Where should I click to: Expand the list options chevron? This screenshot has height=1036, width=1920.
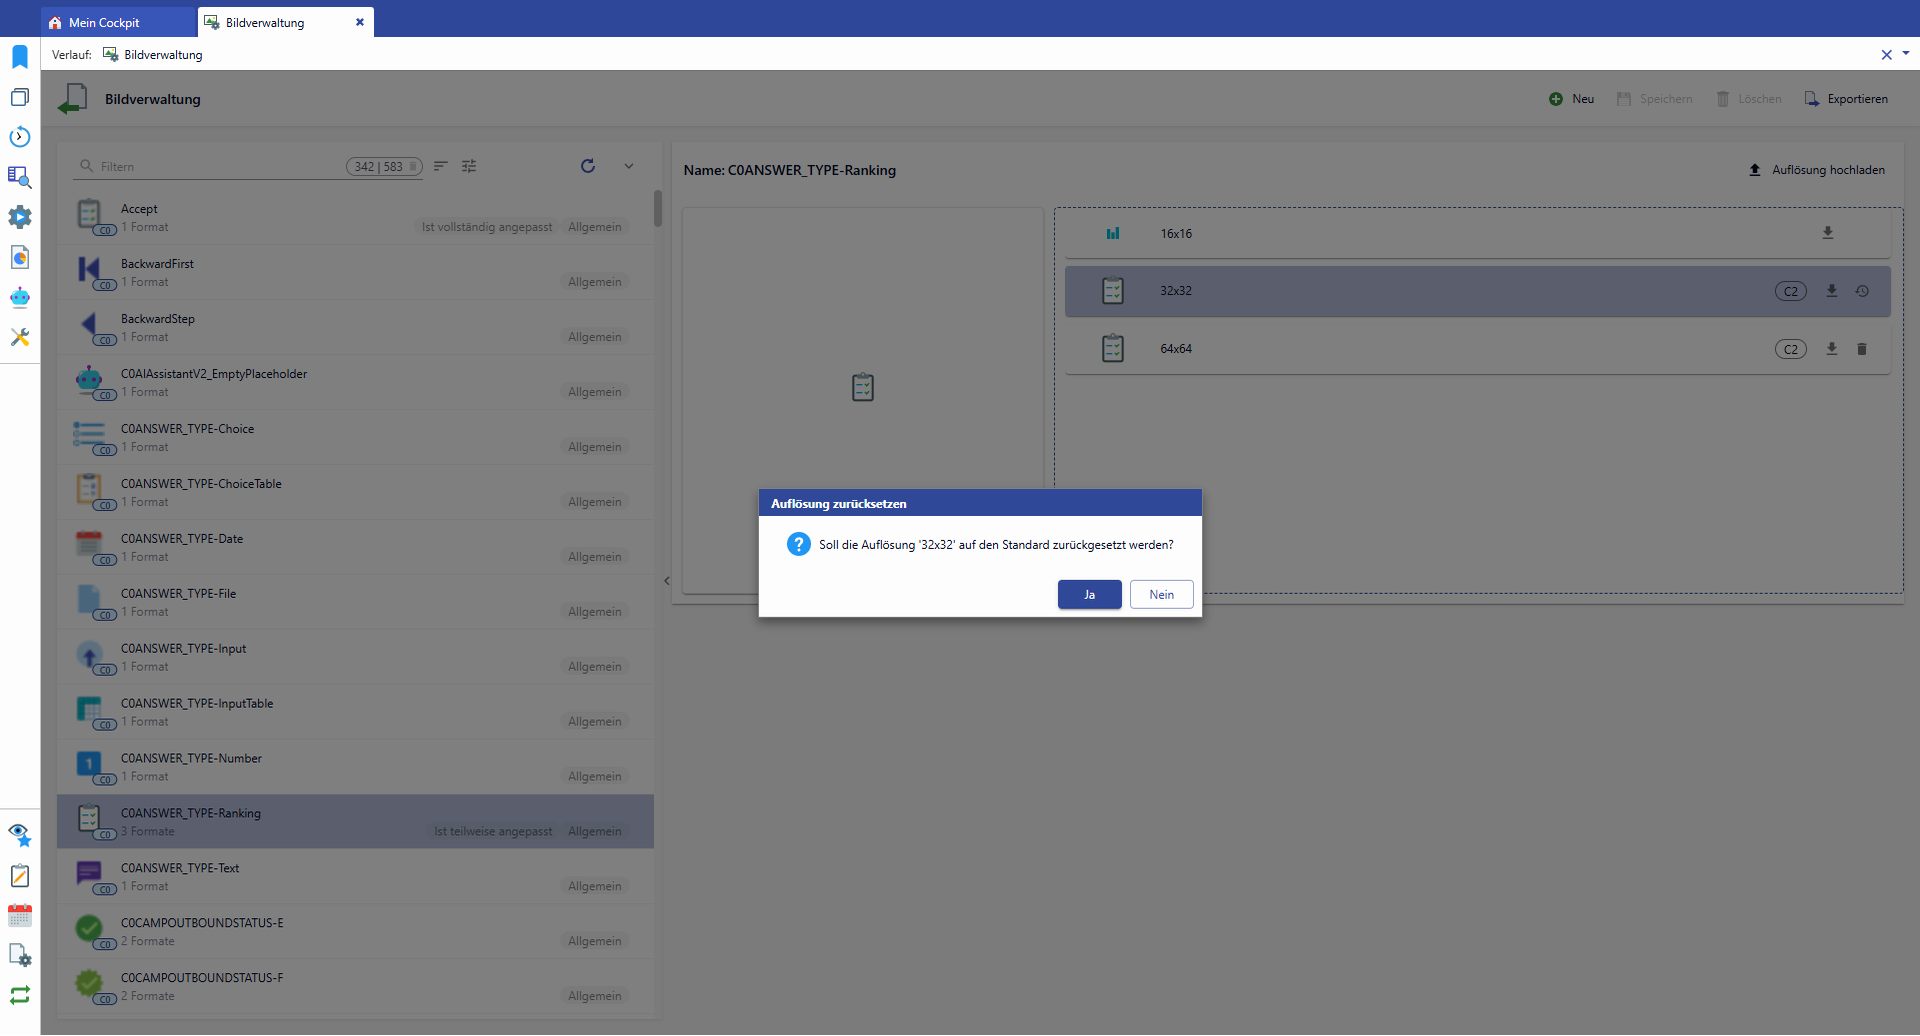(629, 166)
